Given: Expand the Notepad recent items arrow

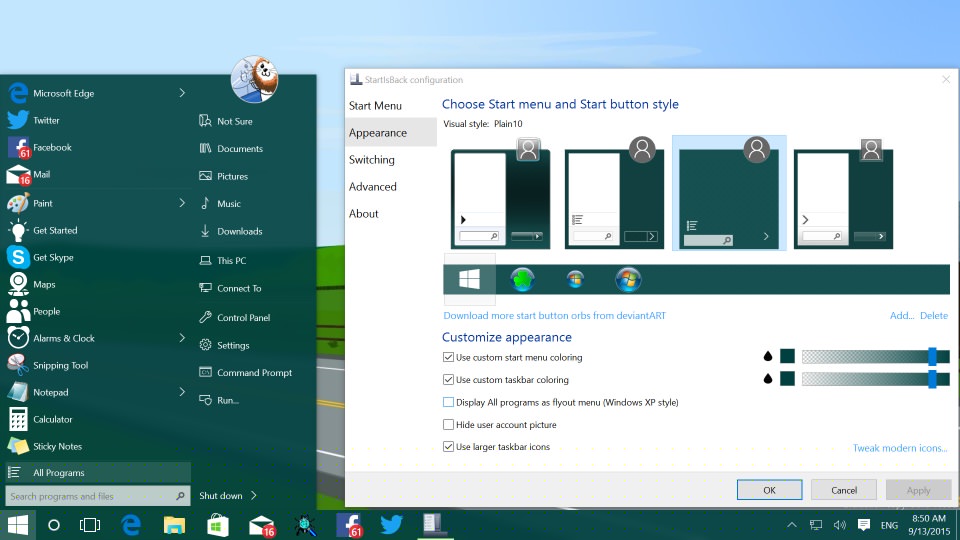Looking at the screenshot, I should coord(182,392).
